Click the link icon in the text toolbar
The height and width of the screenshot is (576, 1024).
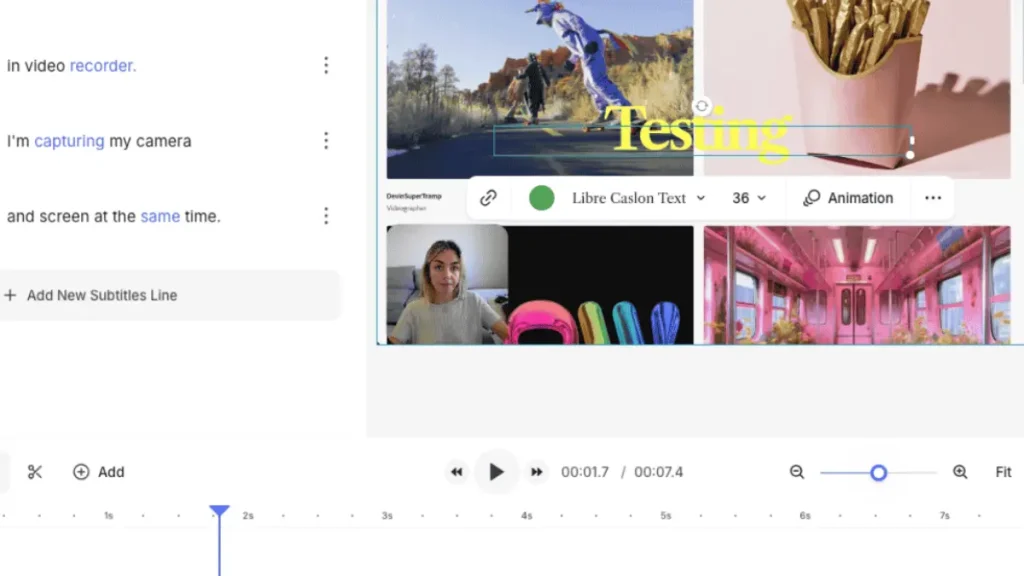point(489,197)
